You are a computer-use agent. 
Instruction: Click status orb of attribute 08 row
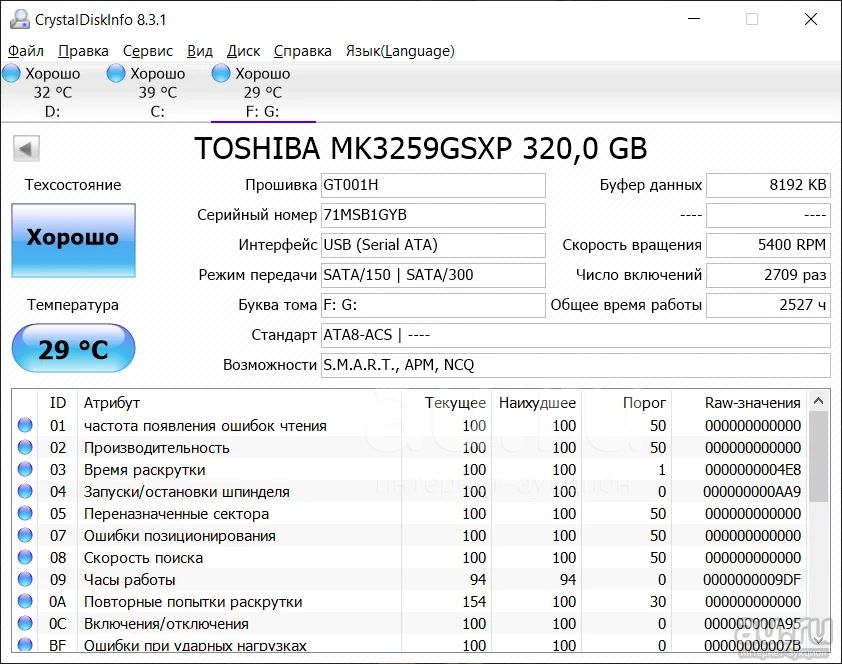click(x=25, y=557)
